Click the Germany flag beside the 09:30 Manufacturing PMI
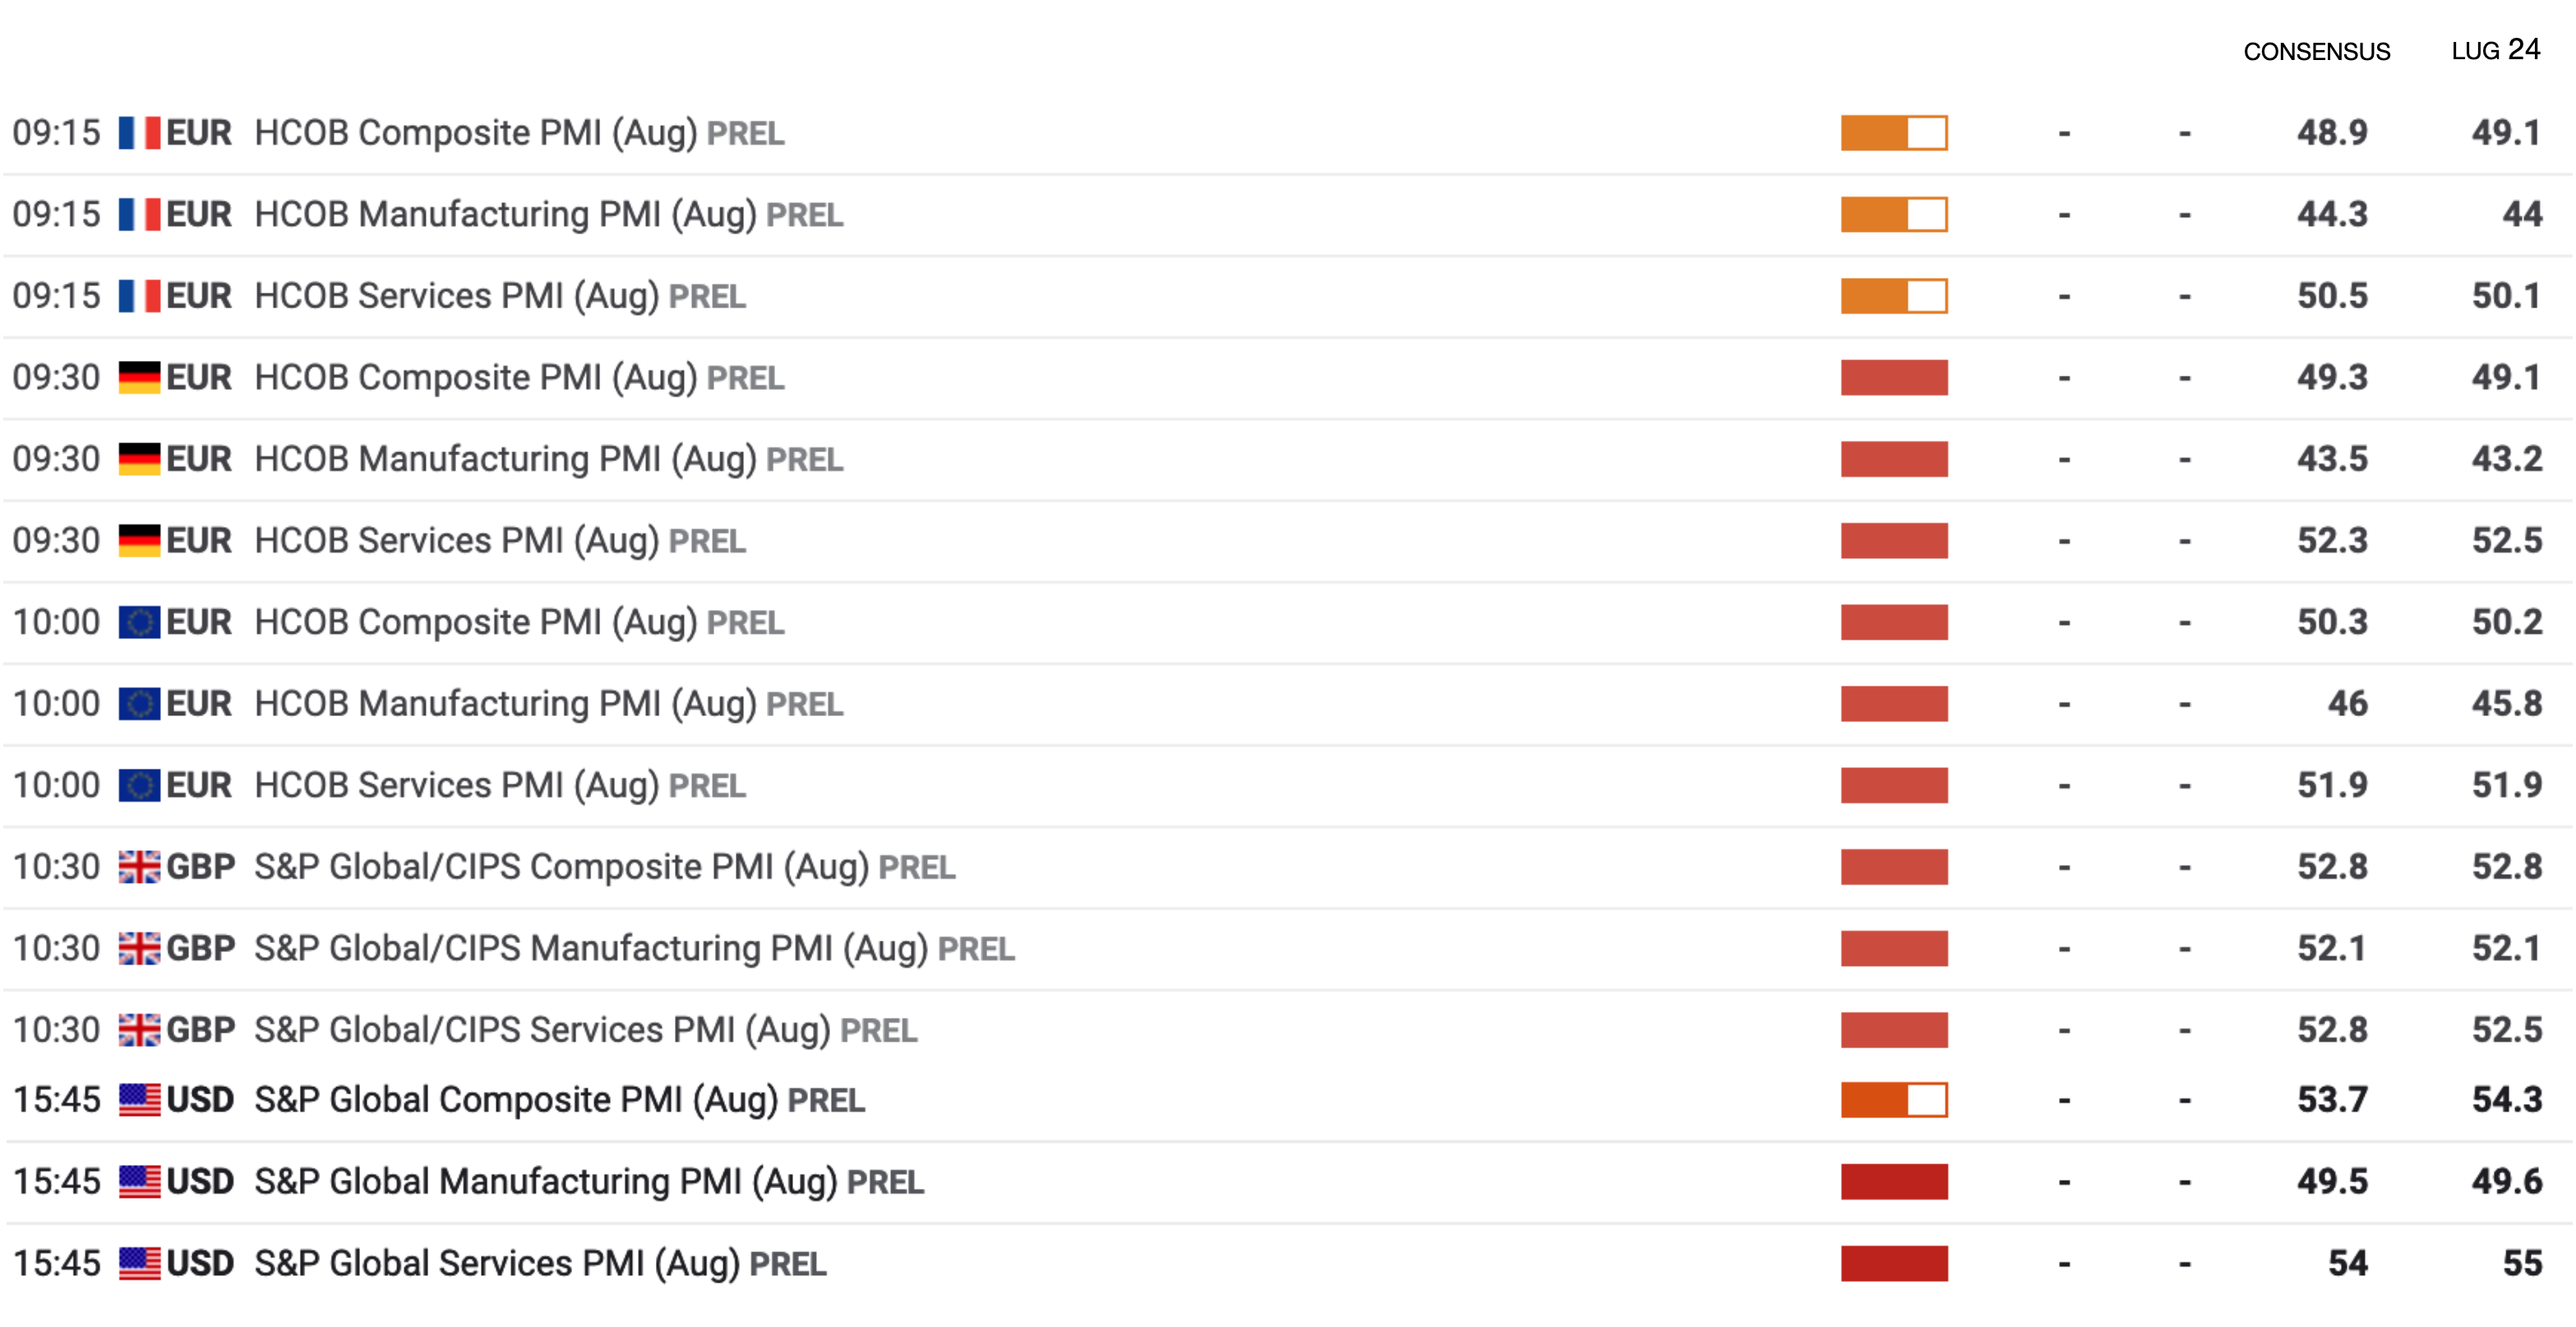This screenshot has width=2576, height=1327. pos(139,459)
